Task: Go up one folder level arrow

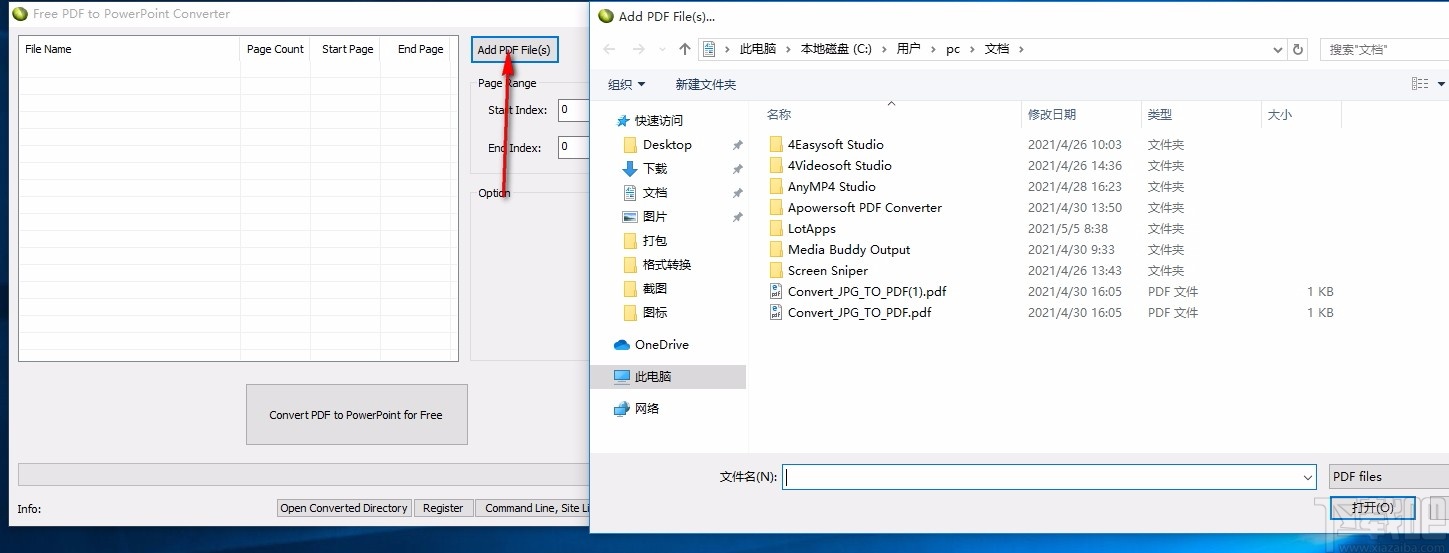Action: point(685,49)
